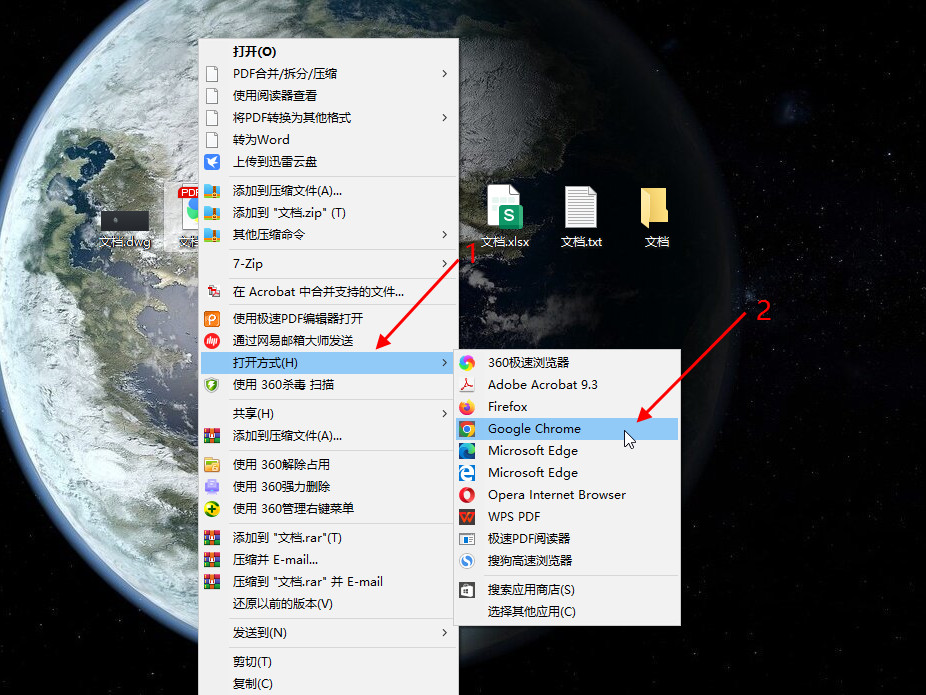The image size is (926, 695).
Task: Select 上传到迅雷云盘 menu entry
Action: point(275,162)
